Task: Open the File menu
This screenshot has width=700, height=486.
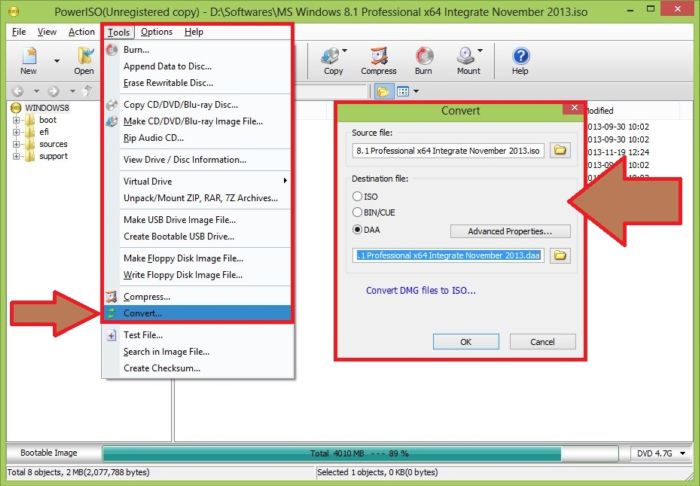Action: pyautogui.click(x=19, y=32)
